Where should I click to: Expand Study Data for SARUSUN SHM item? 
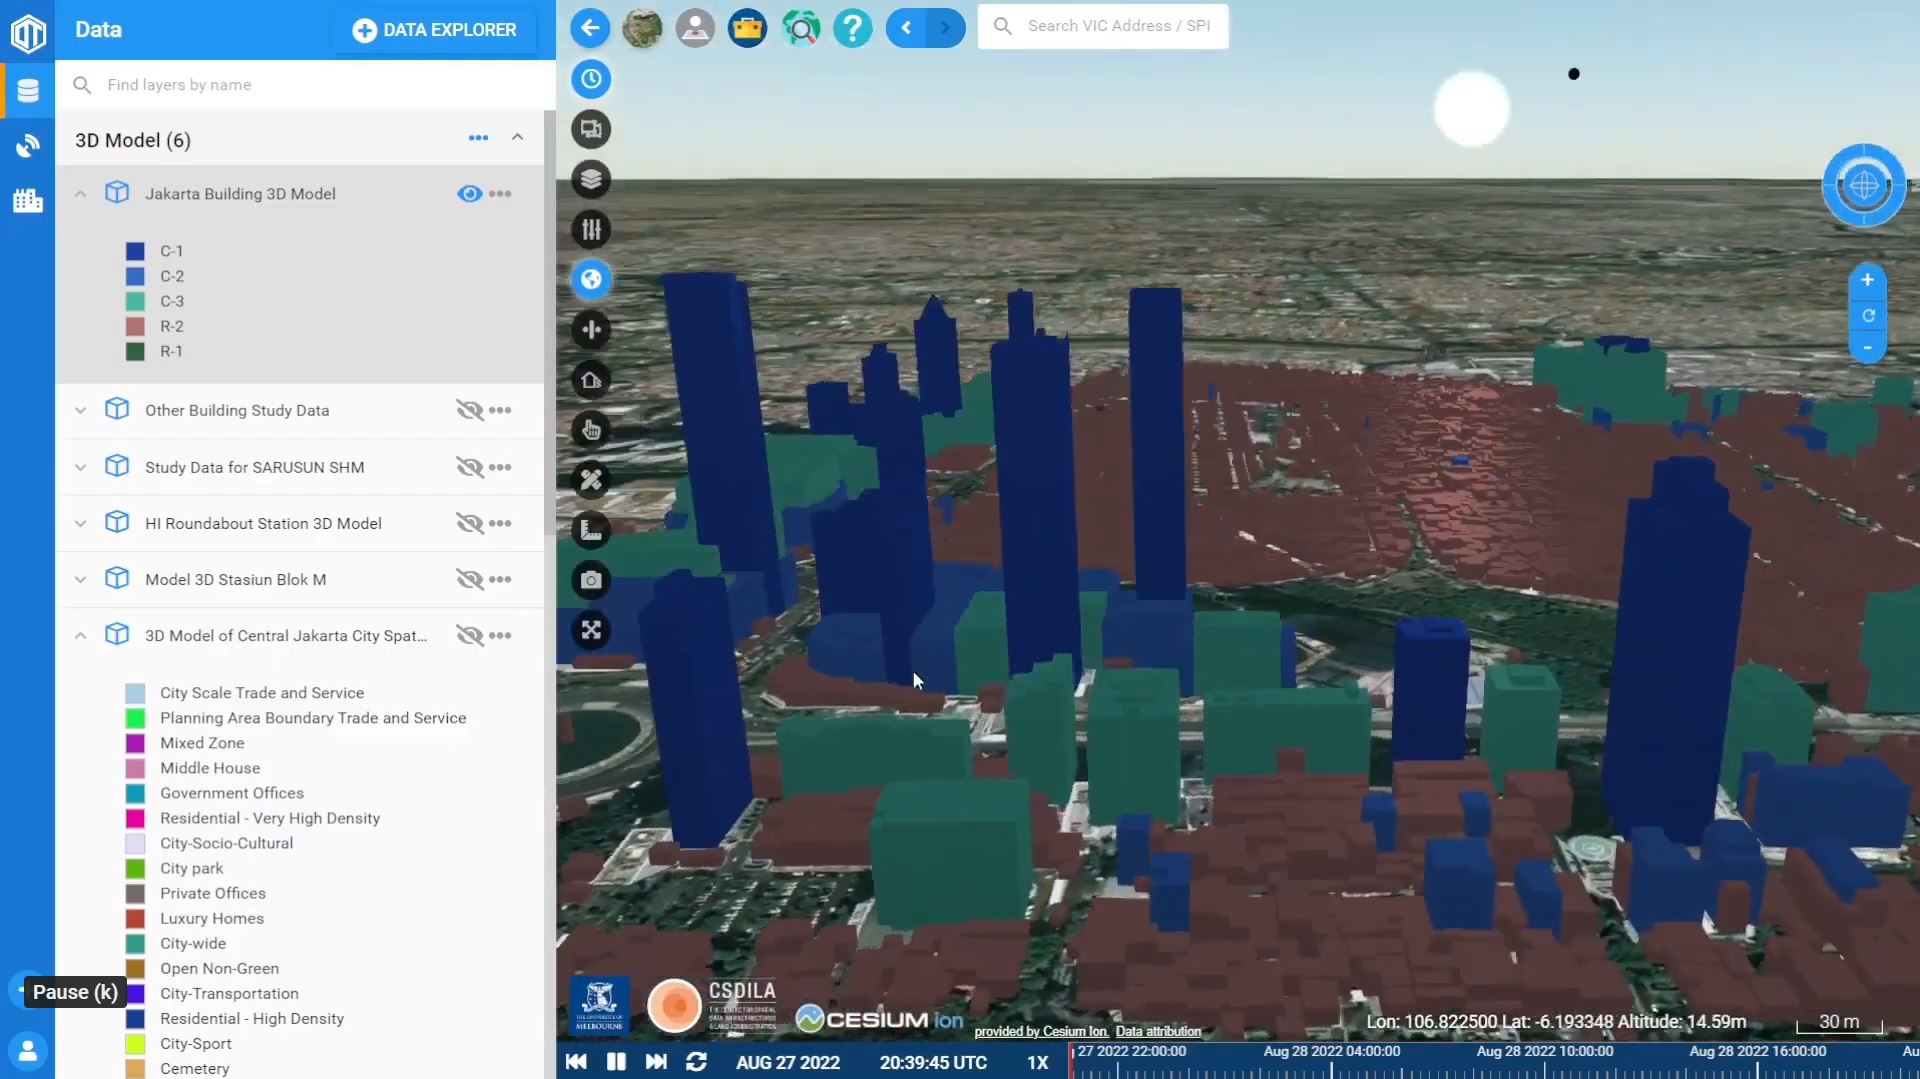click(x=80, y=467)
